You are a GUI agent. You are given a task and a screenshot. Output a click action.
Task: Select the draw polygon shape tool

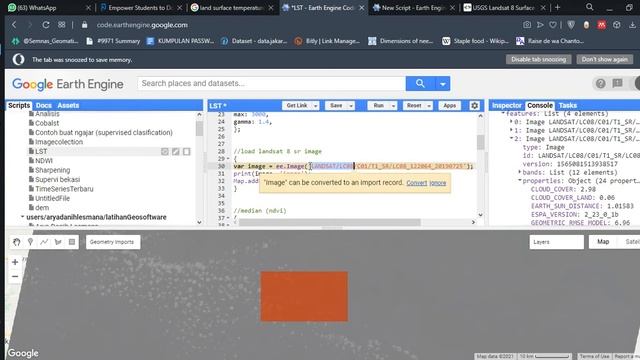58,242
